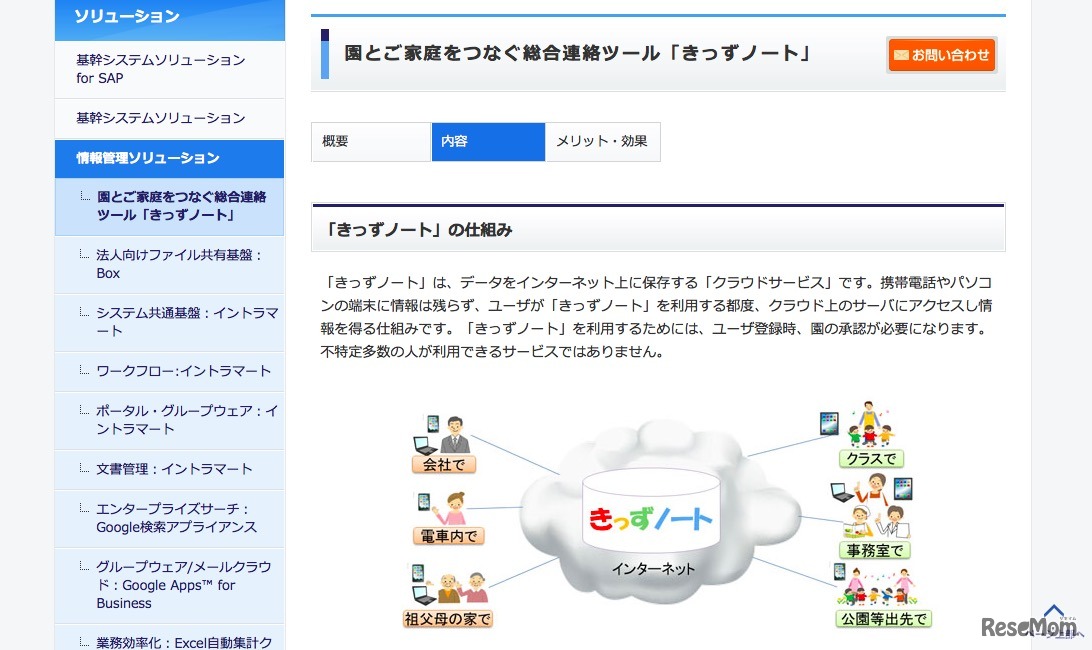
Task: Click the 事務室で label
Action: click(x=875, y=550)
